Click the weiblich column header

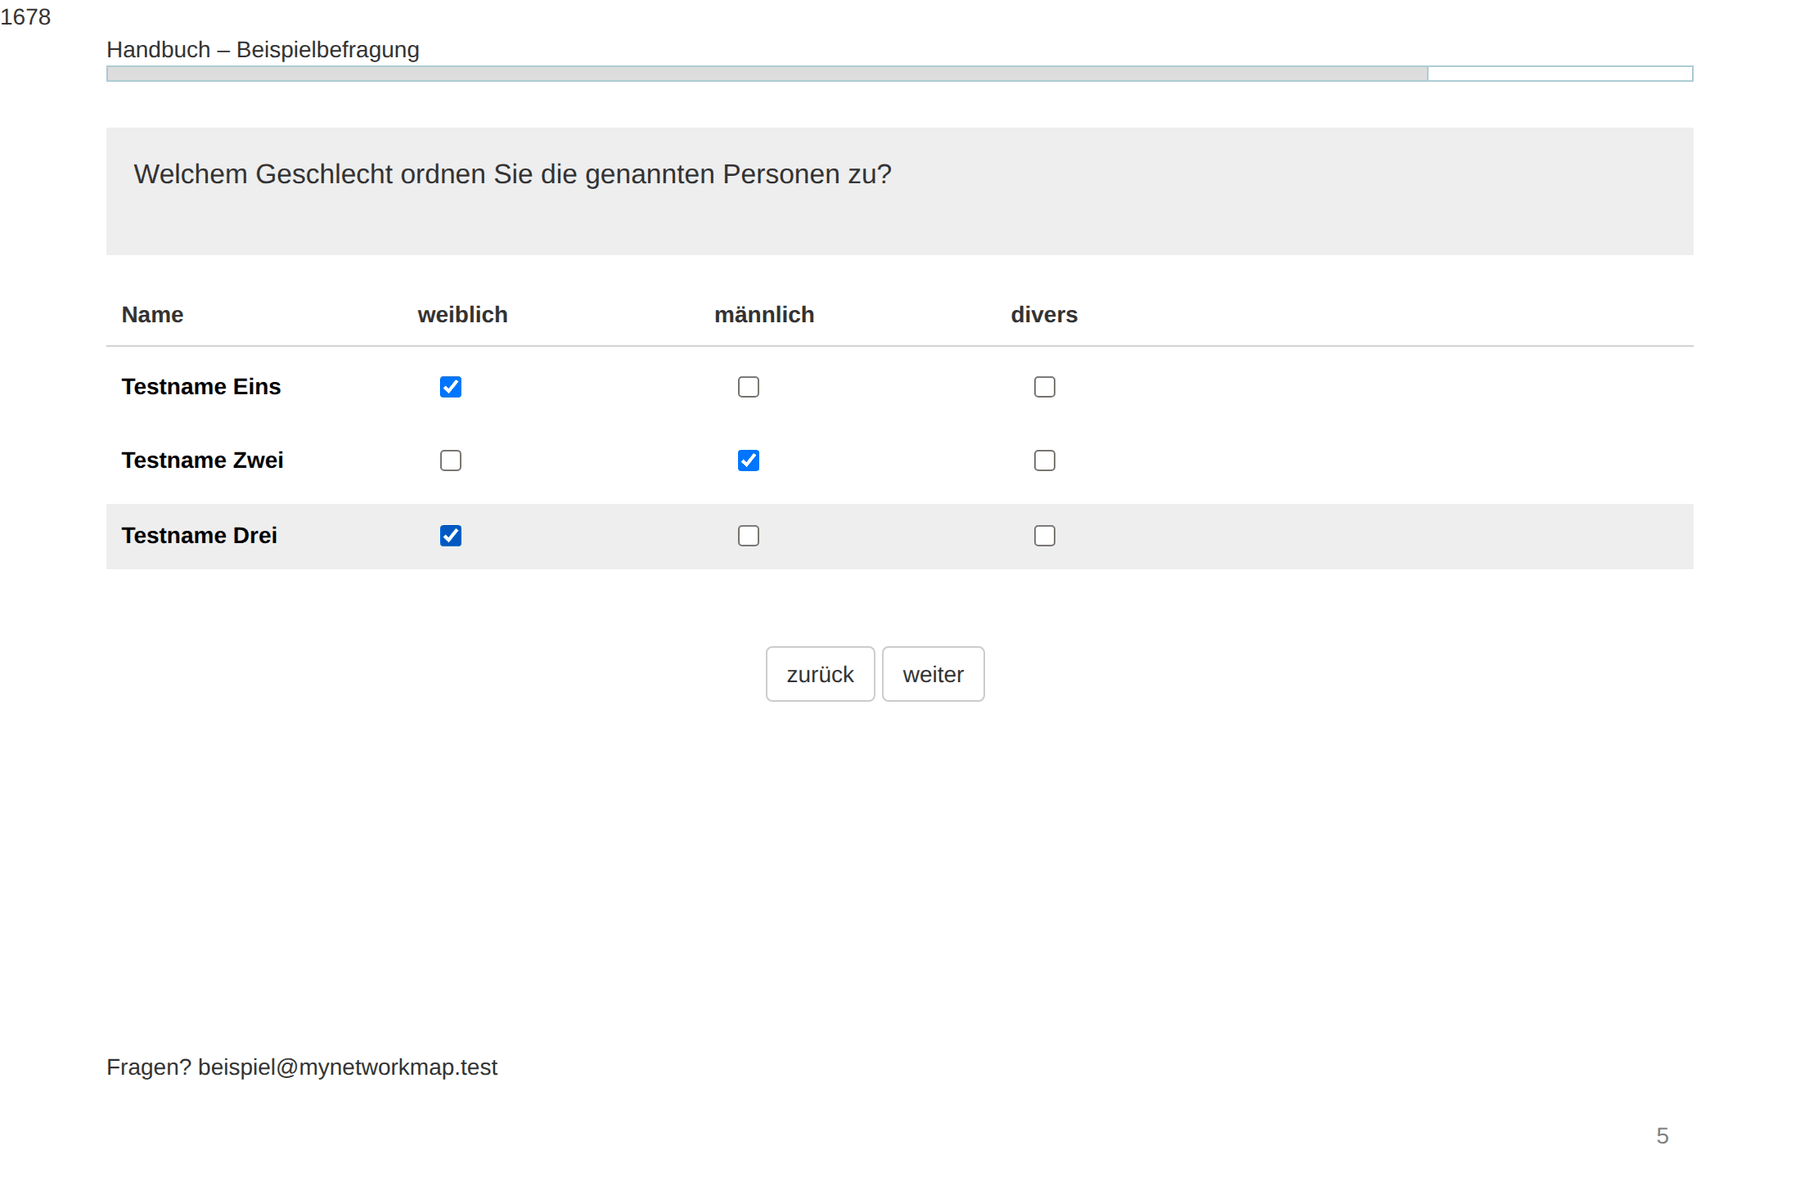pyautogui.click(x=462, y=315)
